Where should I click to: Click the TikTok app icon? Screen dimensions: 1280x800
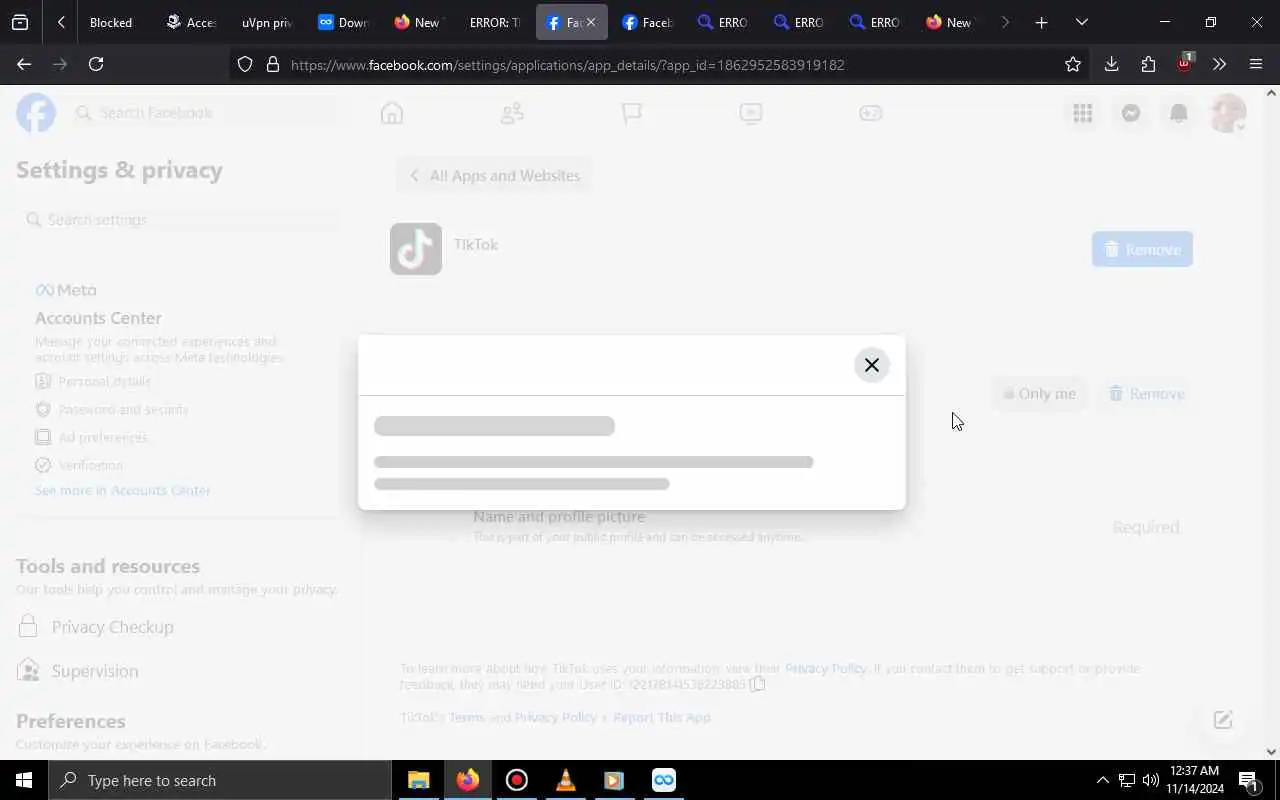(416, 249)
